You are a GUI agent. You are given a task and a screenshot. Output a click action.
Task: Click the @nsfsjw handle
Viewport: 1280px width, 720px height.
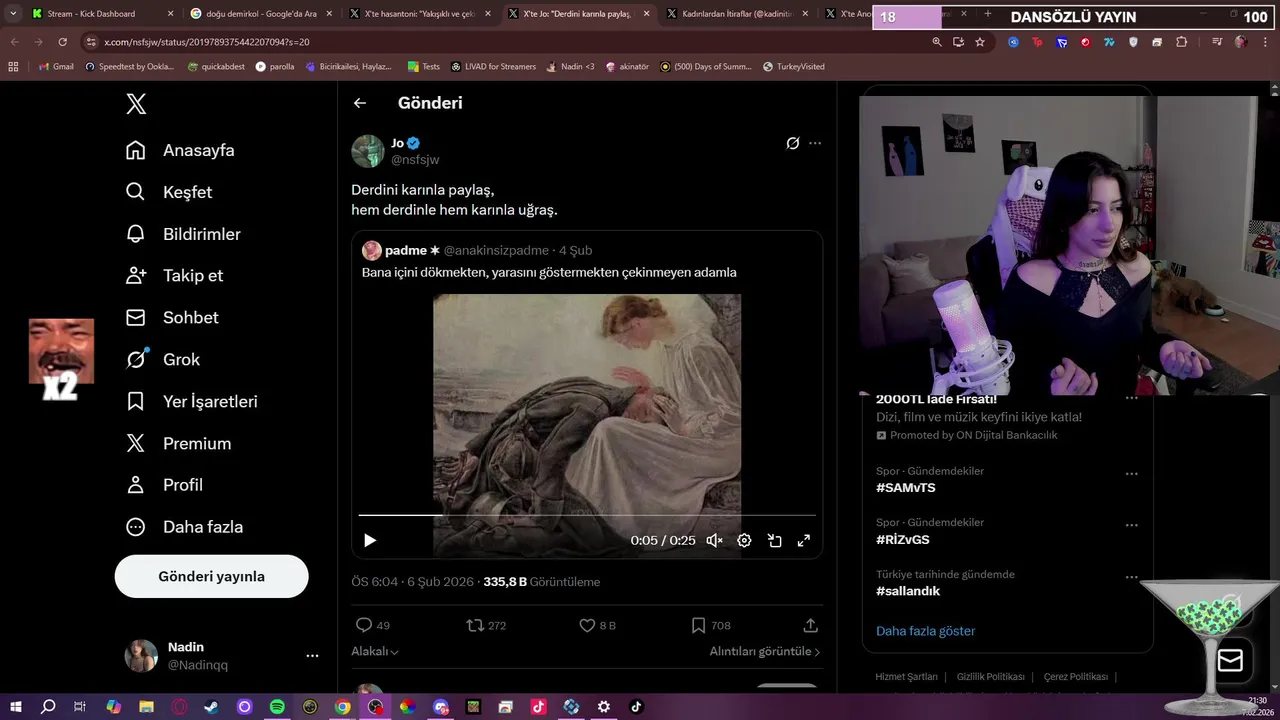415,160
